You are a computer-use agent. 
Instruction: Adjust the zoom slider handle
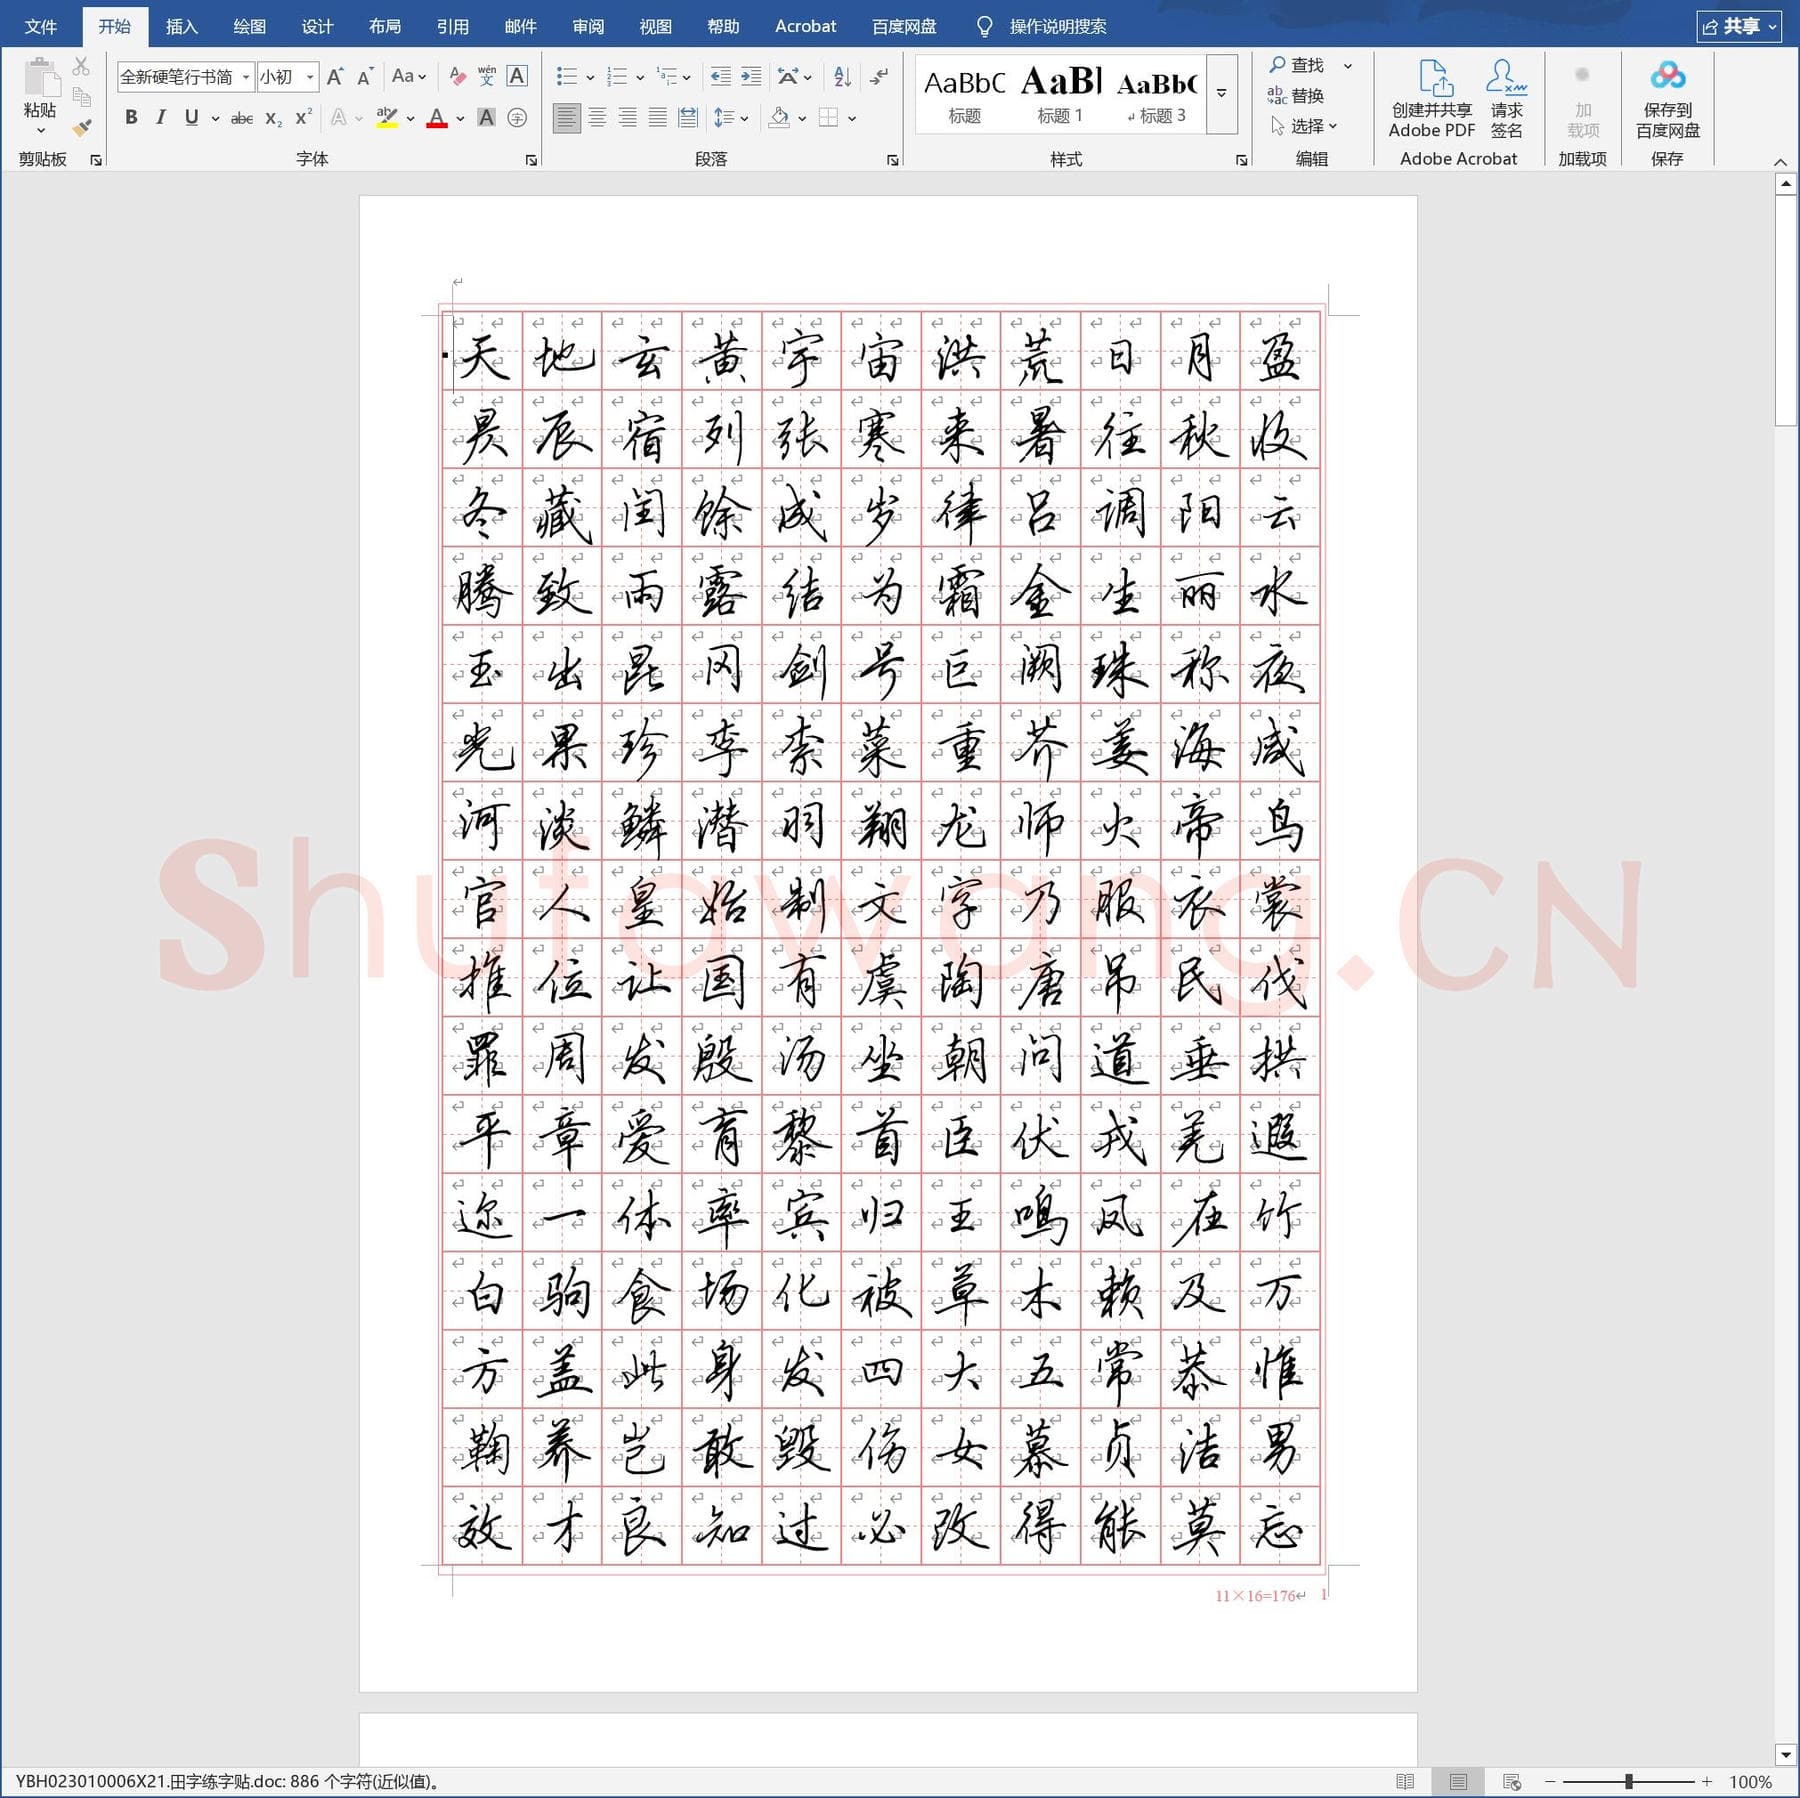coord(1629,1782)
